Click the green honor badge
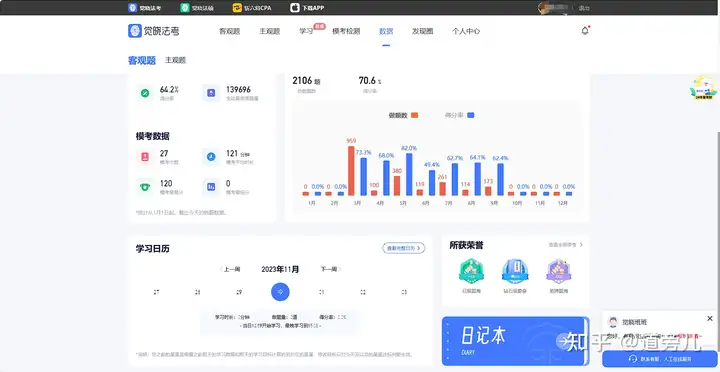Image resolution: width=720 pixels, height=372 pixels. (x=472, y=271)
